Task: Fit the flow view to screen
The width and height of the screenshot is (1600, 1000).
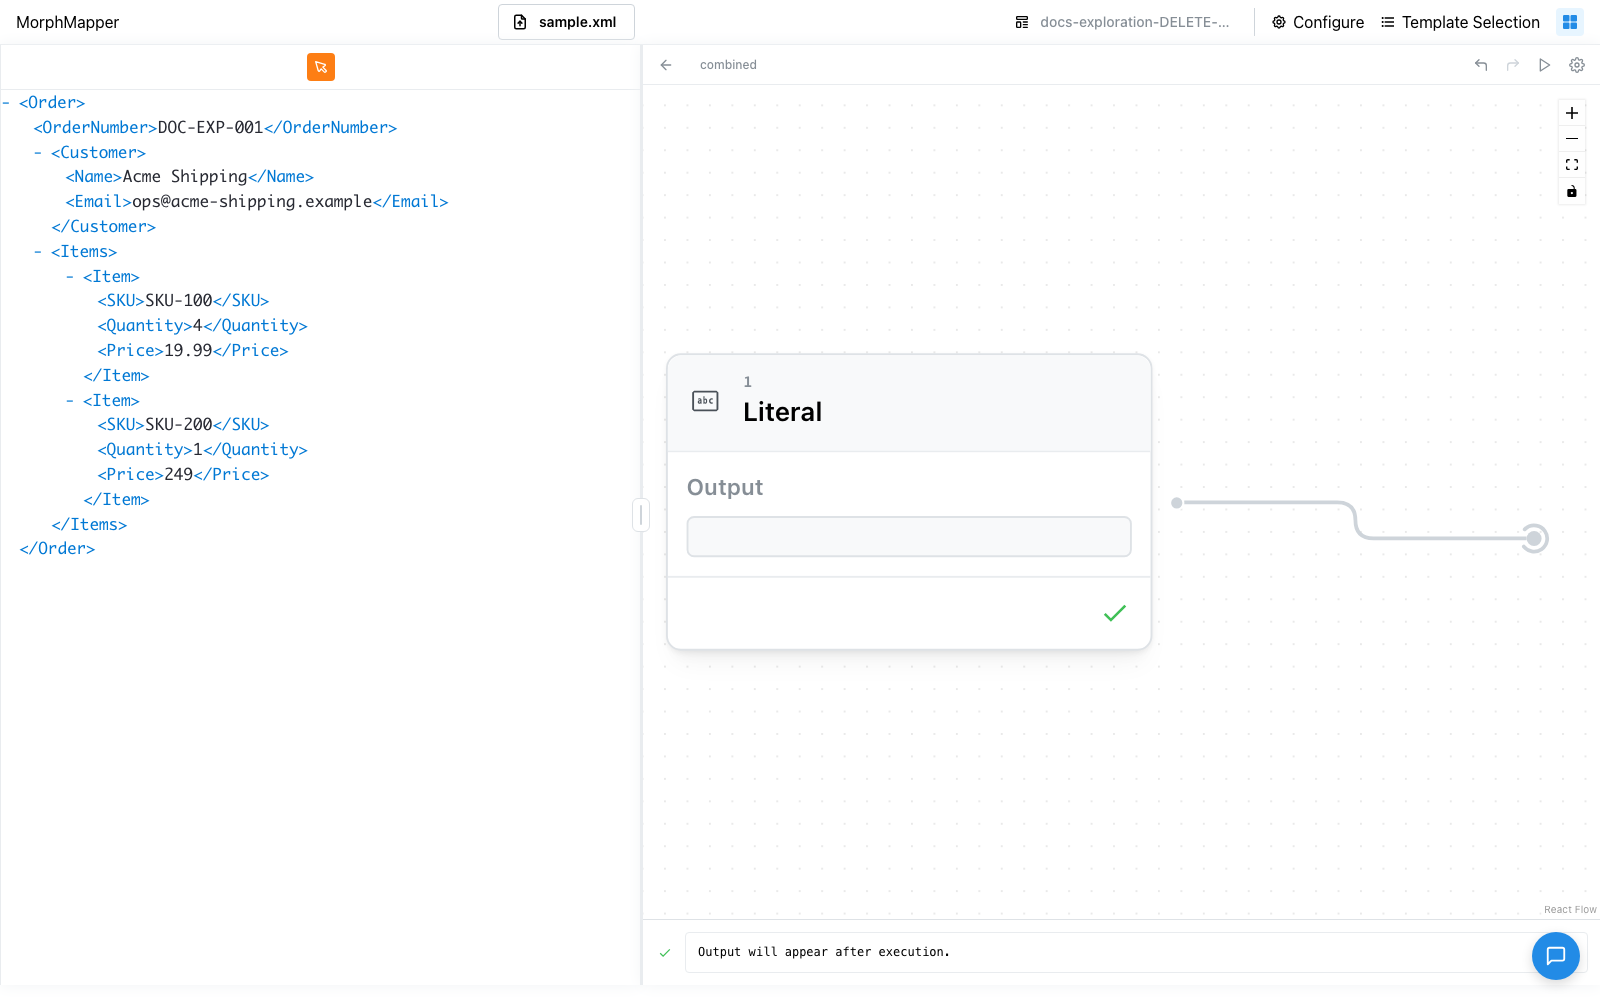Action: (1572, 165)
